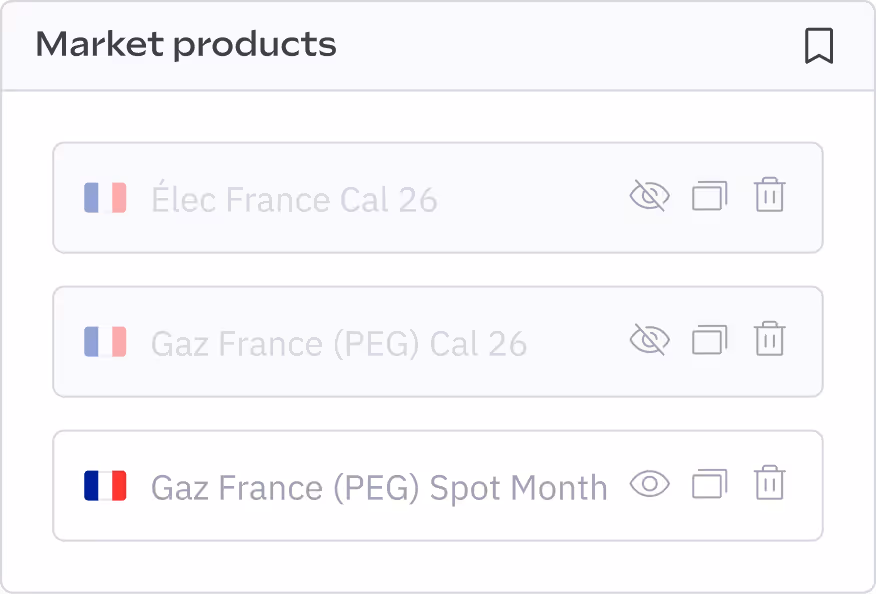Screen dimensions: 876x594
Task: Hide the Gaz France (PEG) Spot Month product
Action: pyautogui.click(x=650, y=485)
